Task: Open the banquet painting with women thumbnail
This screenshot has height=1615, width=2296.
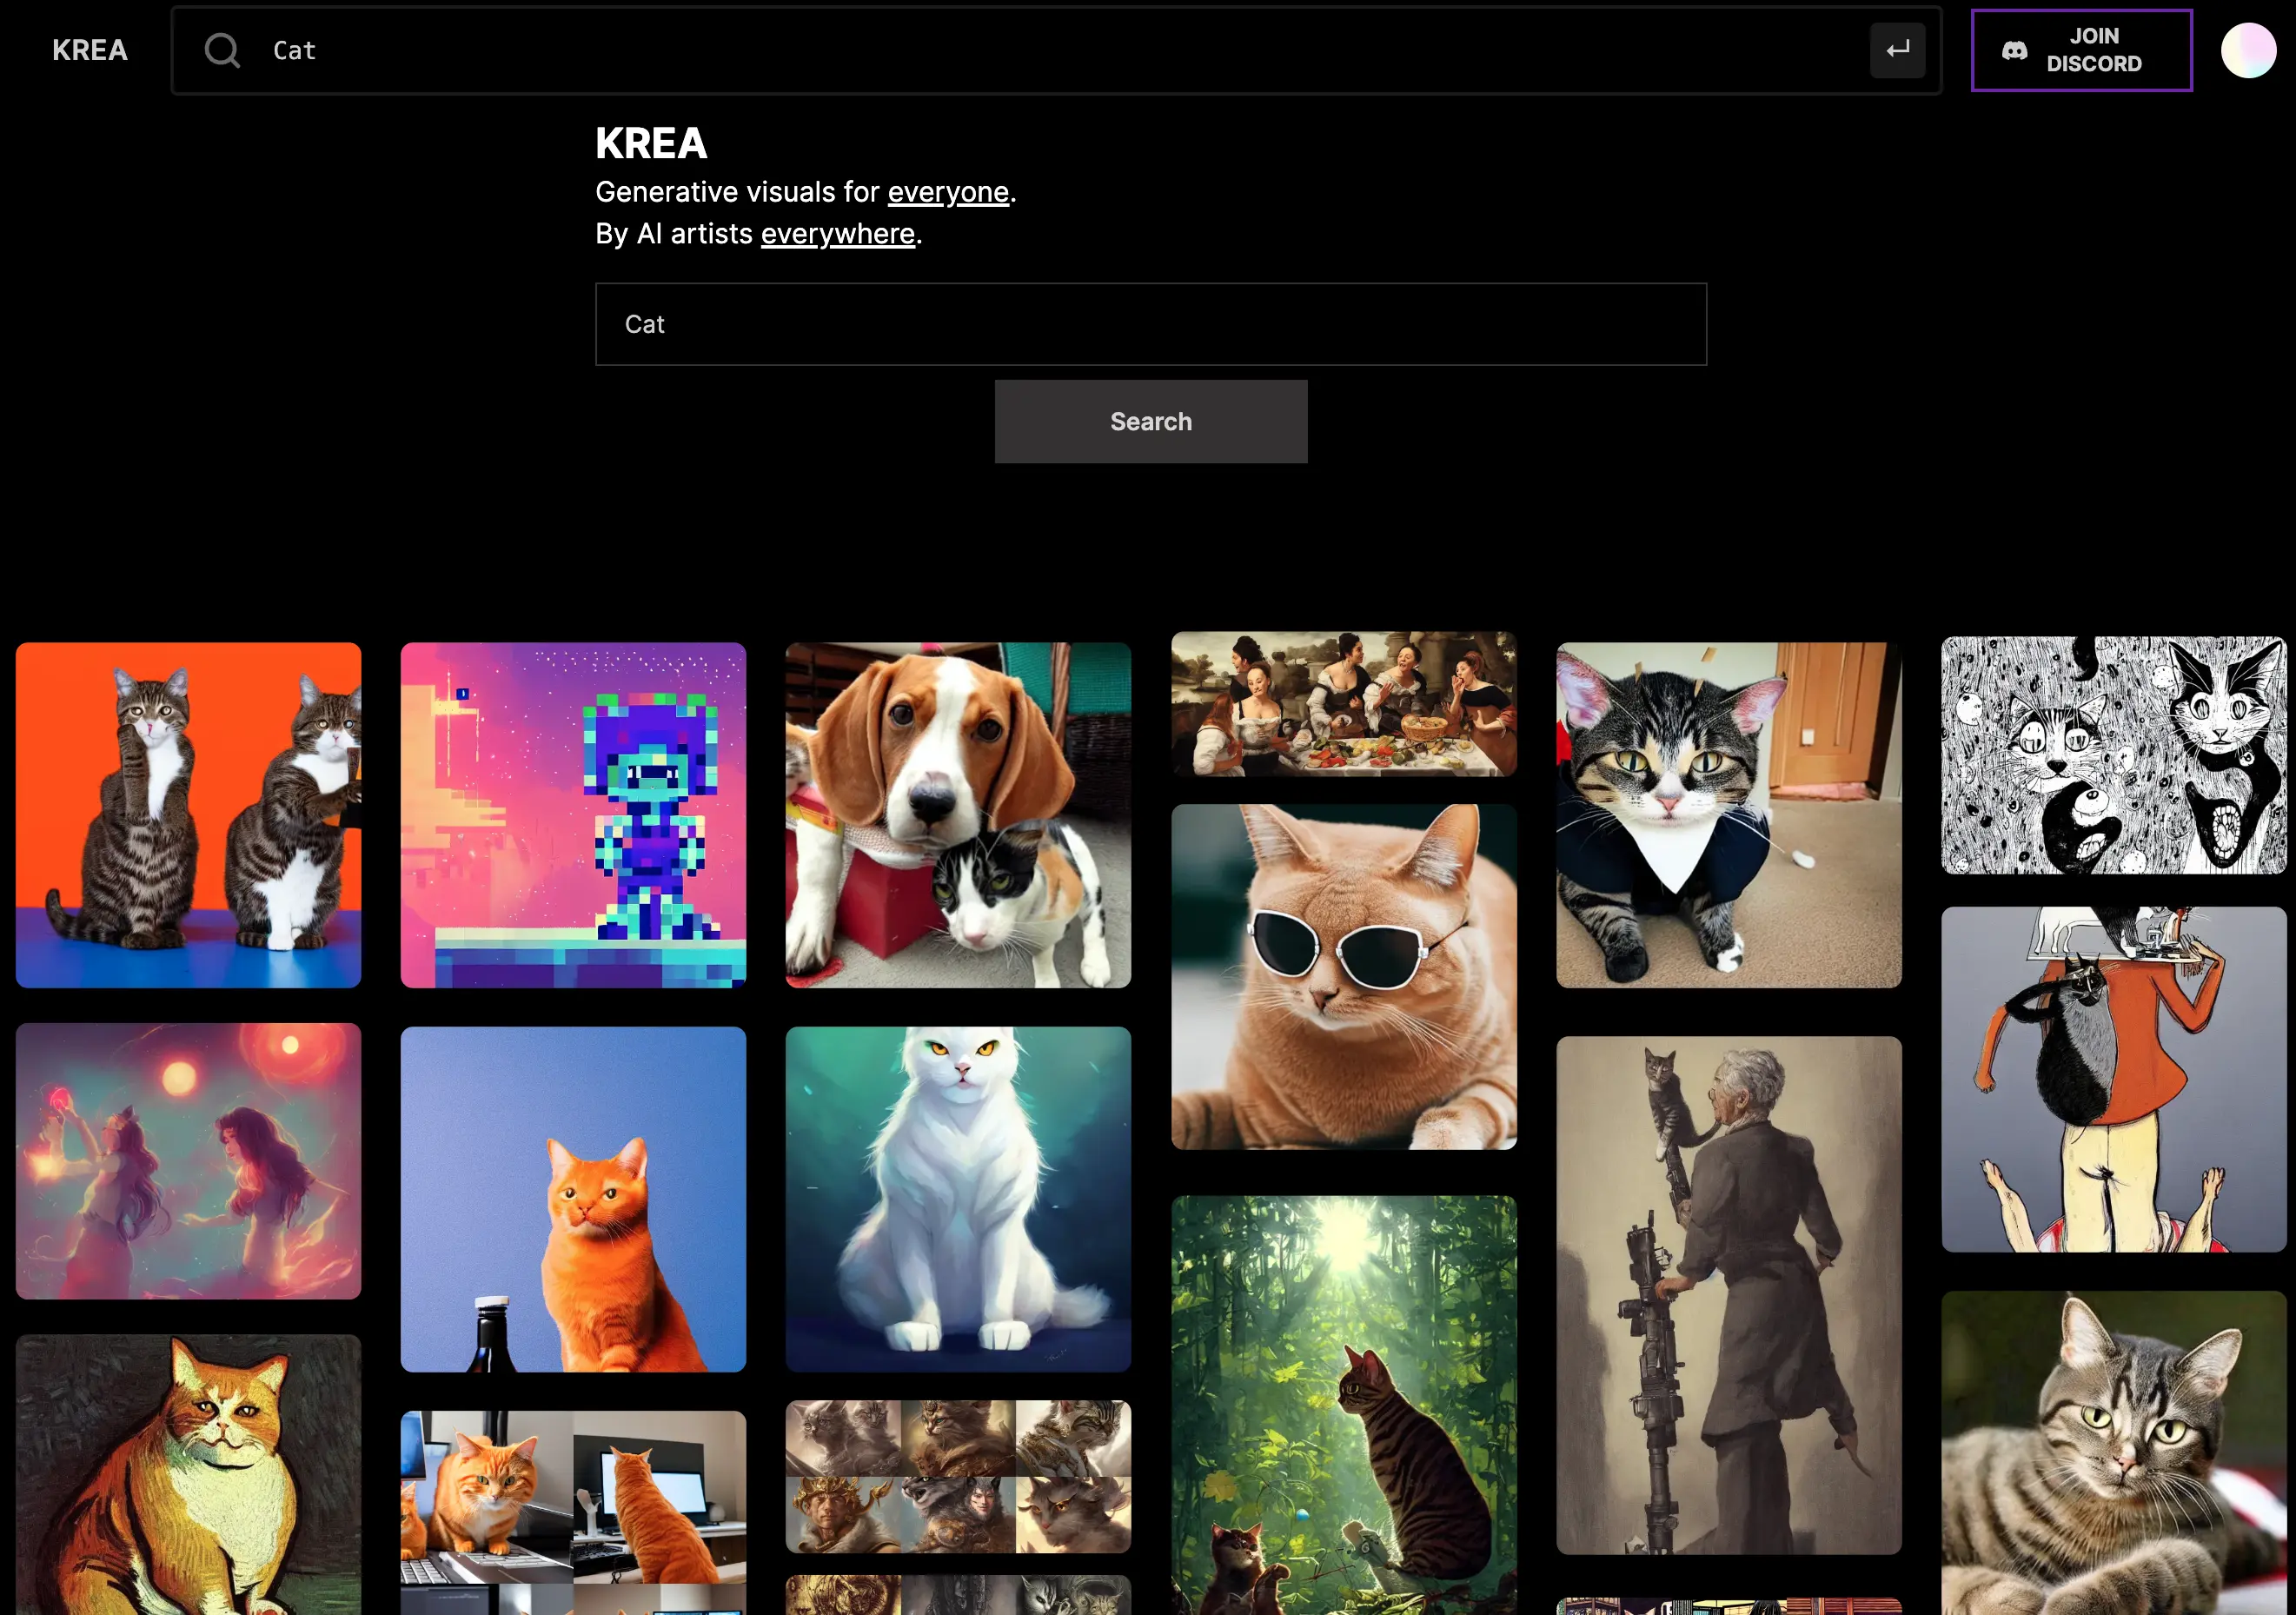Action: point(1343,703)
